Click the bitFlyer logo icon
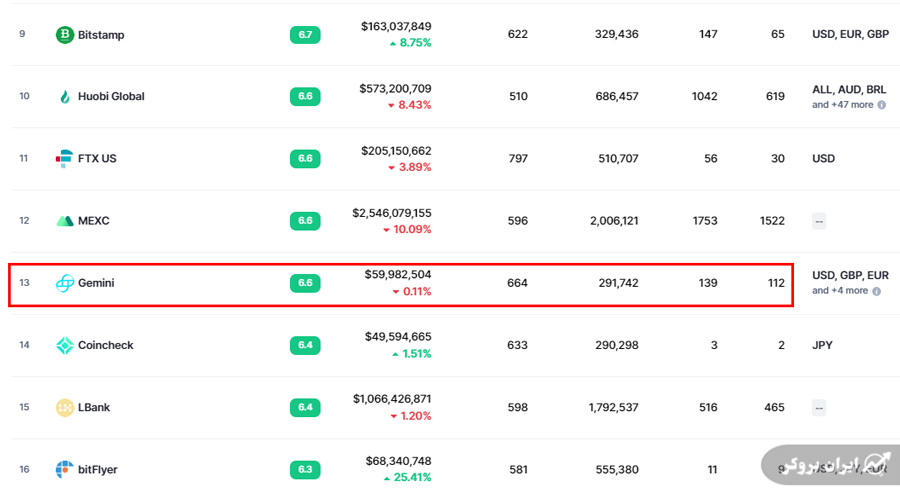Viewport: 900px width, 496px height. pos(65,470)
